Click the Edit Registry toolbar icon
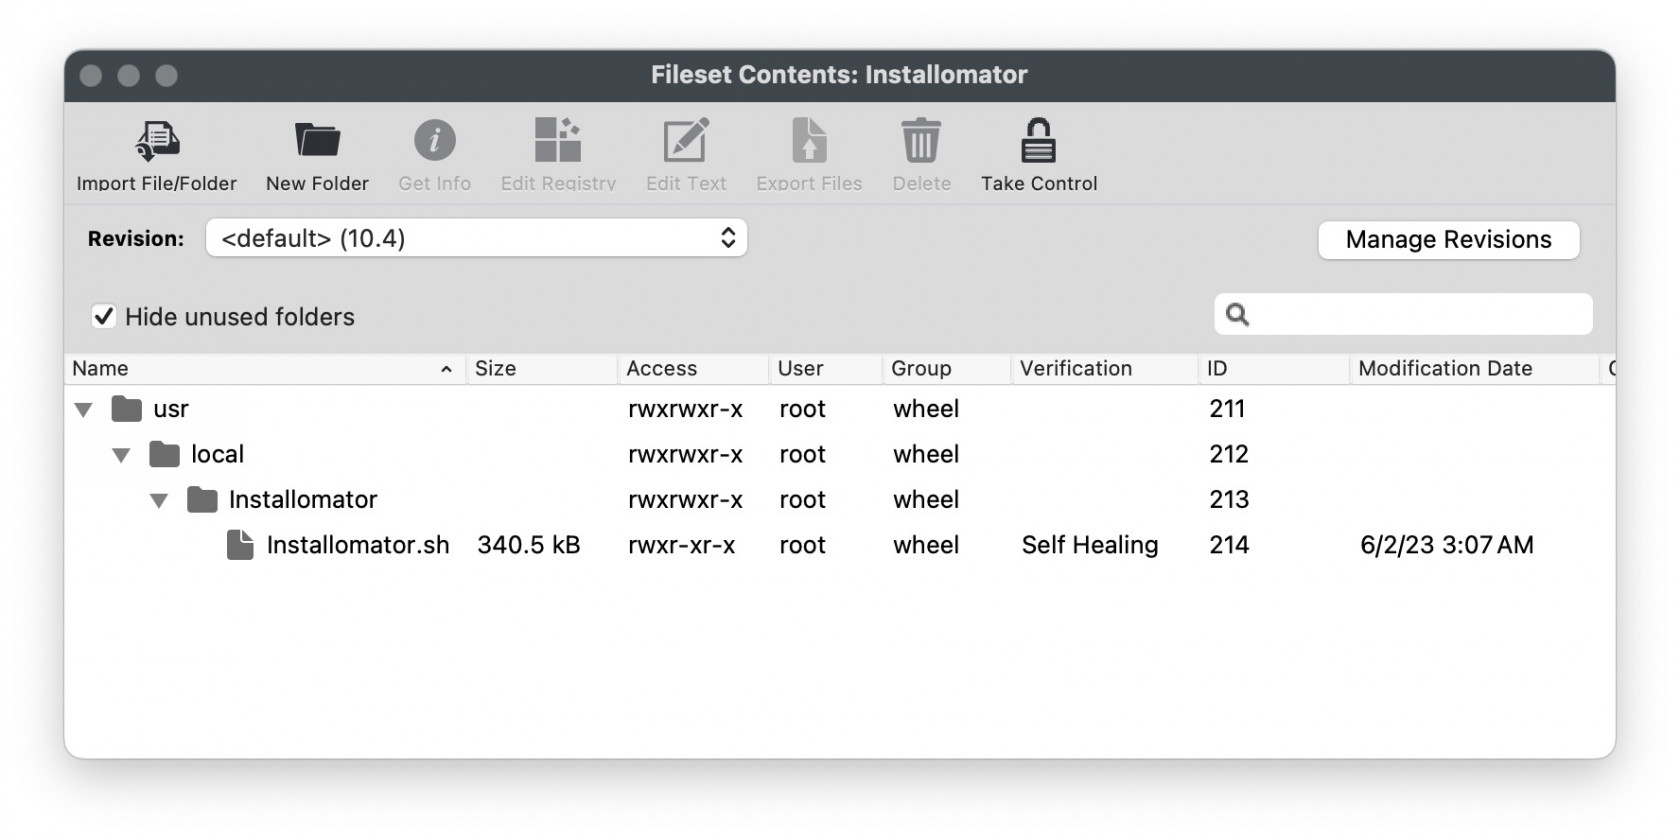This screenshot has height=838, width=1680. (558, 140)
